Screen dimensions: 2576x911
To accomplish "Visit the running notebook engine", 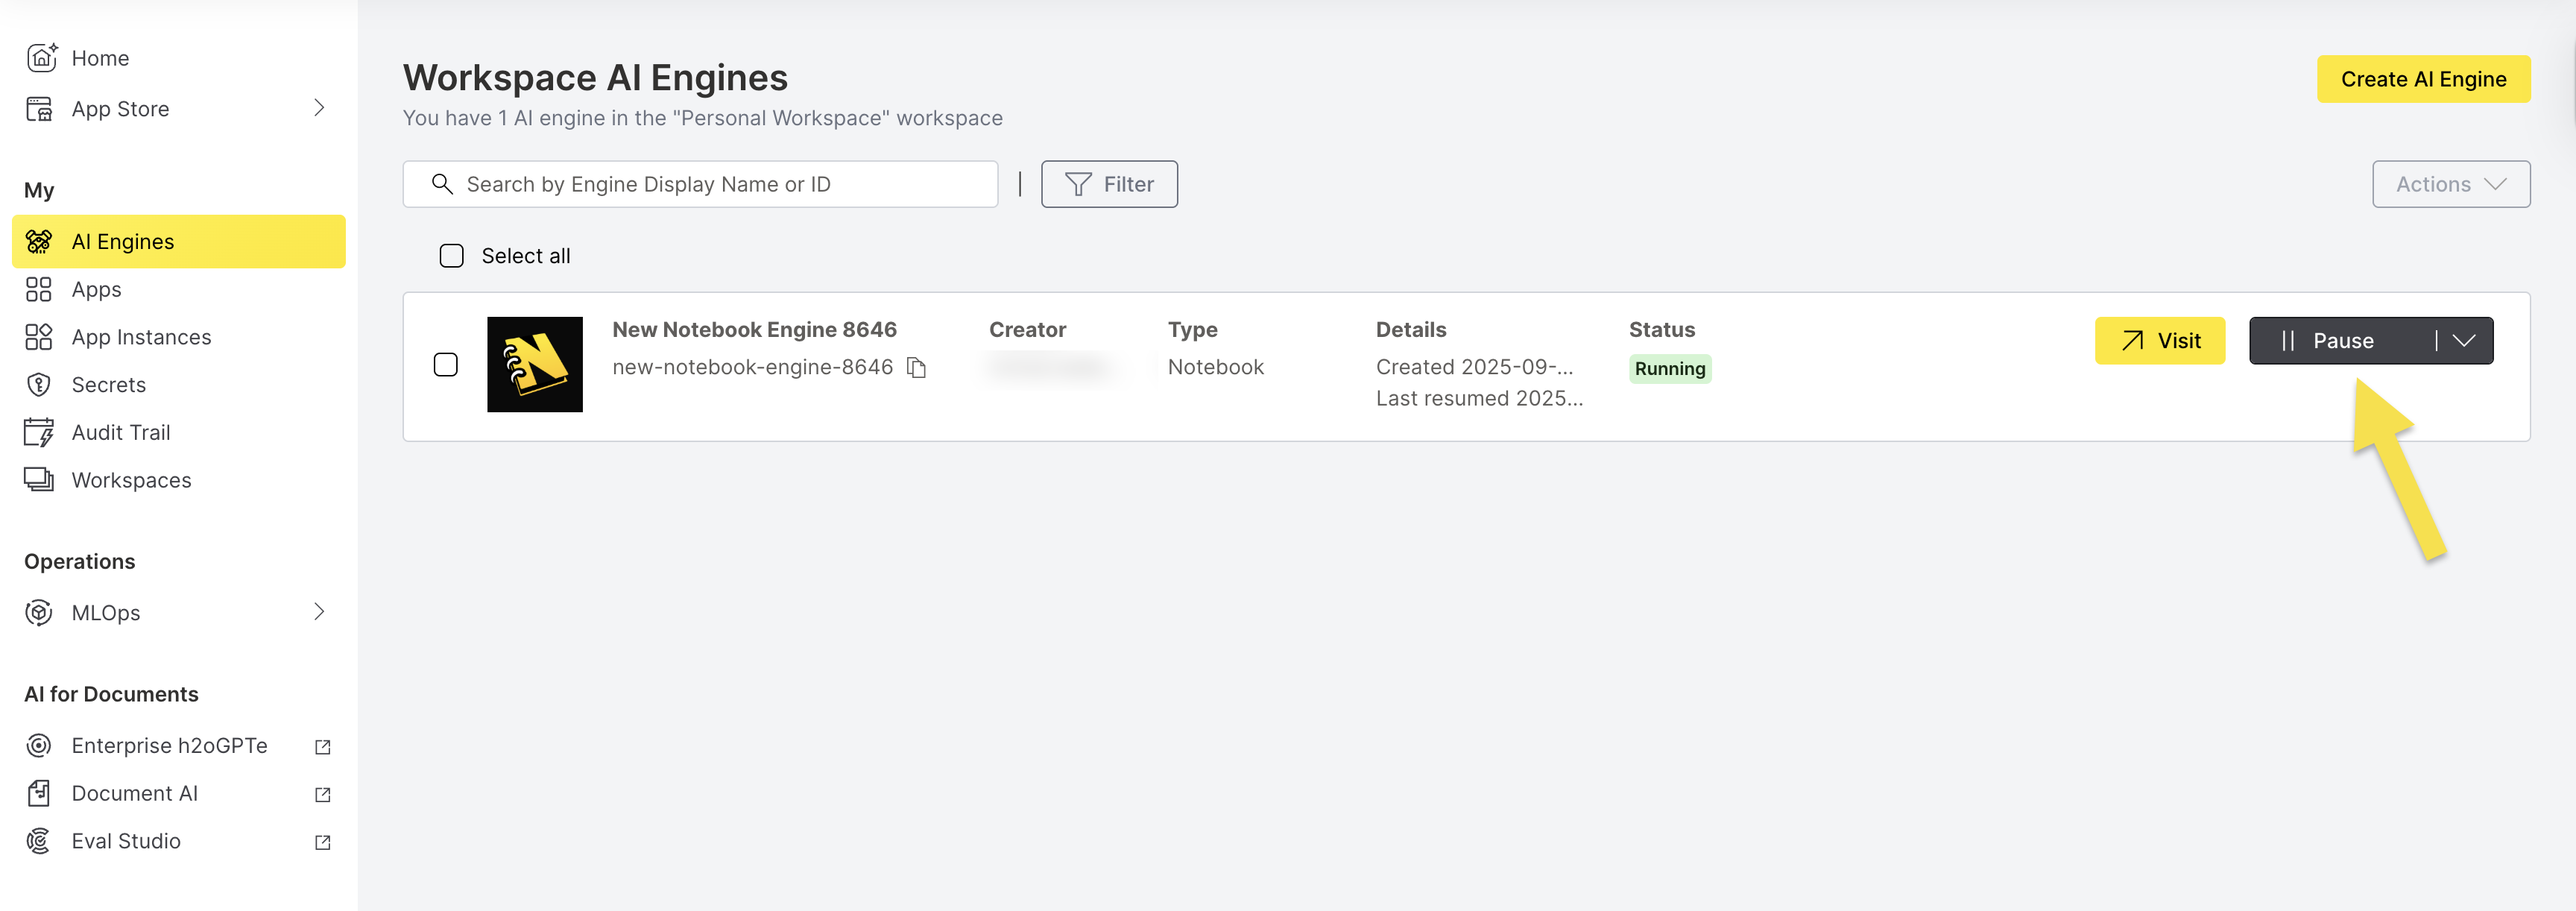I will click(x=2159, y=341).
